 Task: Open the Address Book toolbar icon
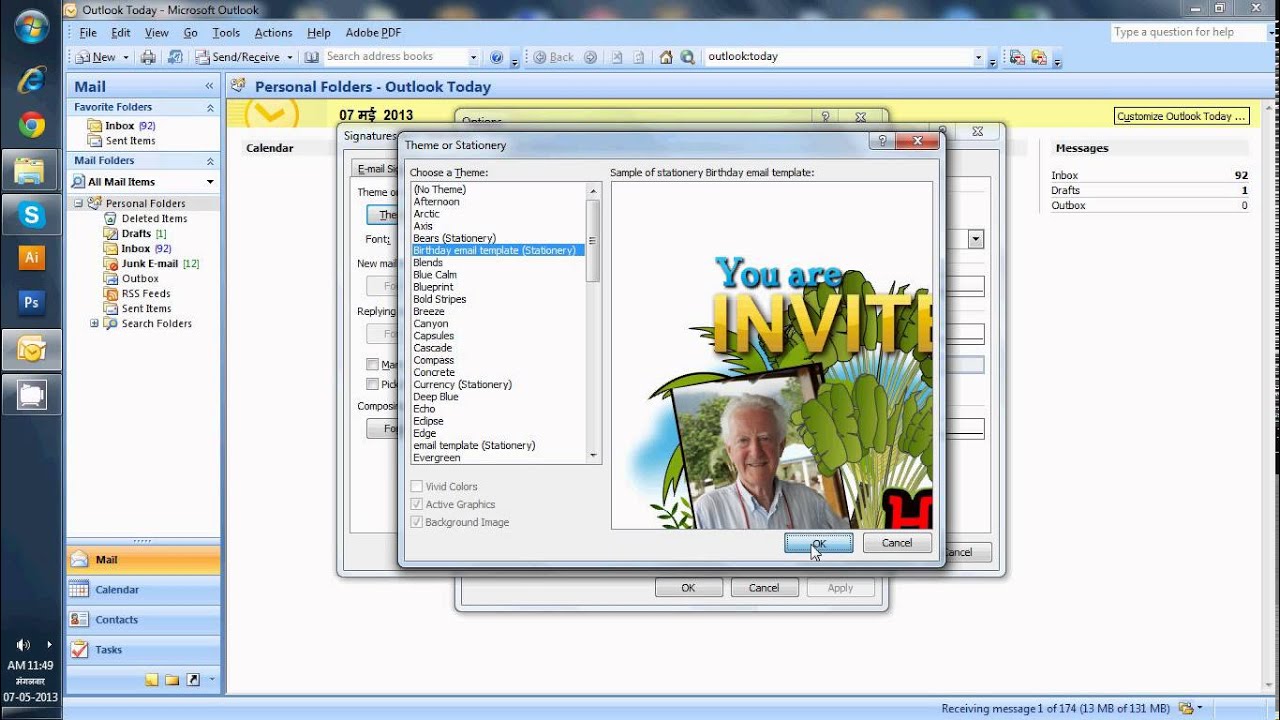[312, 57]
